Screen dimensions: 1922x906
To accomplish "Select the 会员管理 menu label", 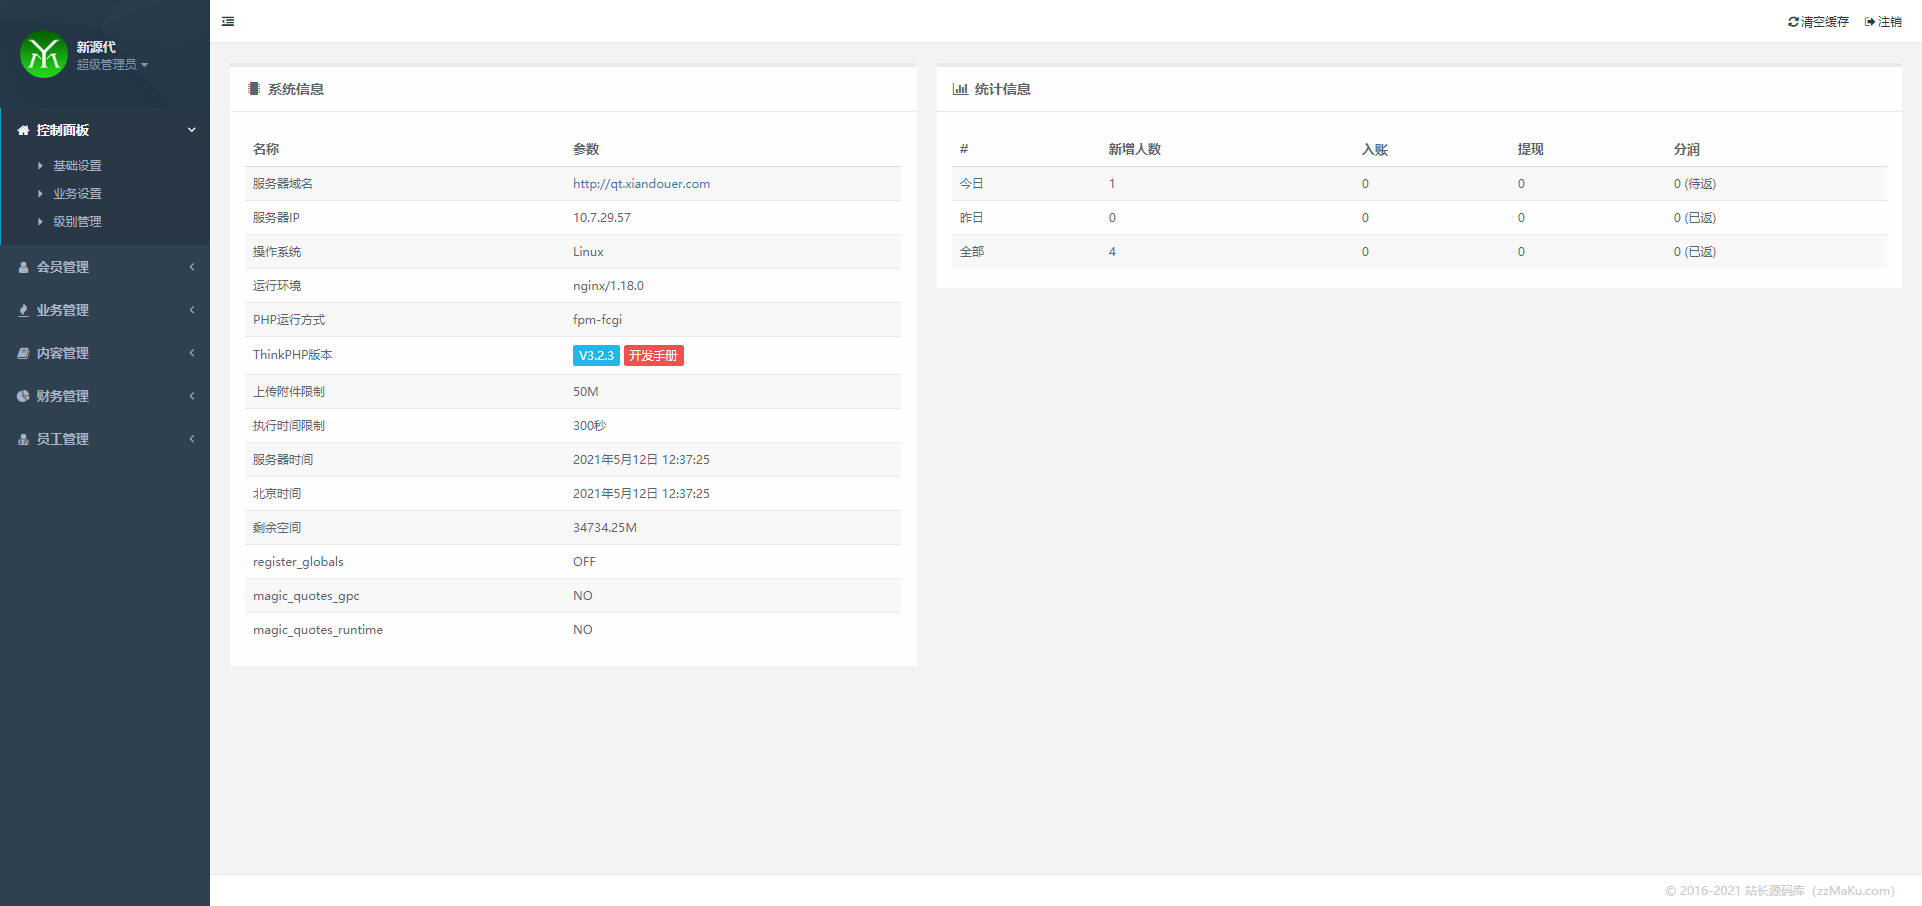I will (63, 267).
